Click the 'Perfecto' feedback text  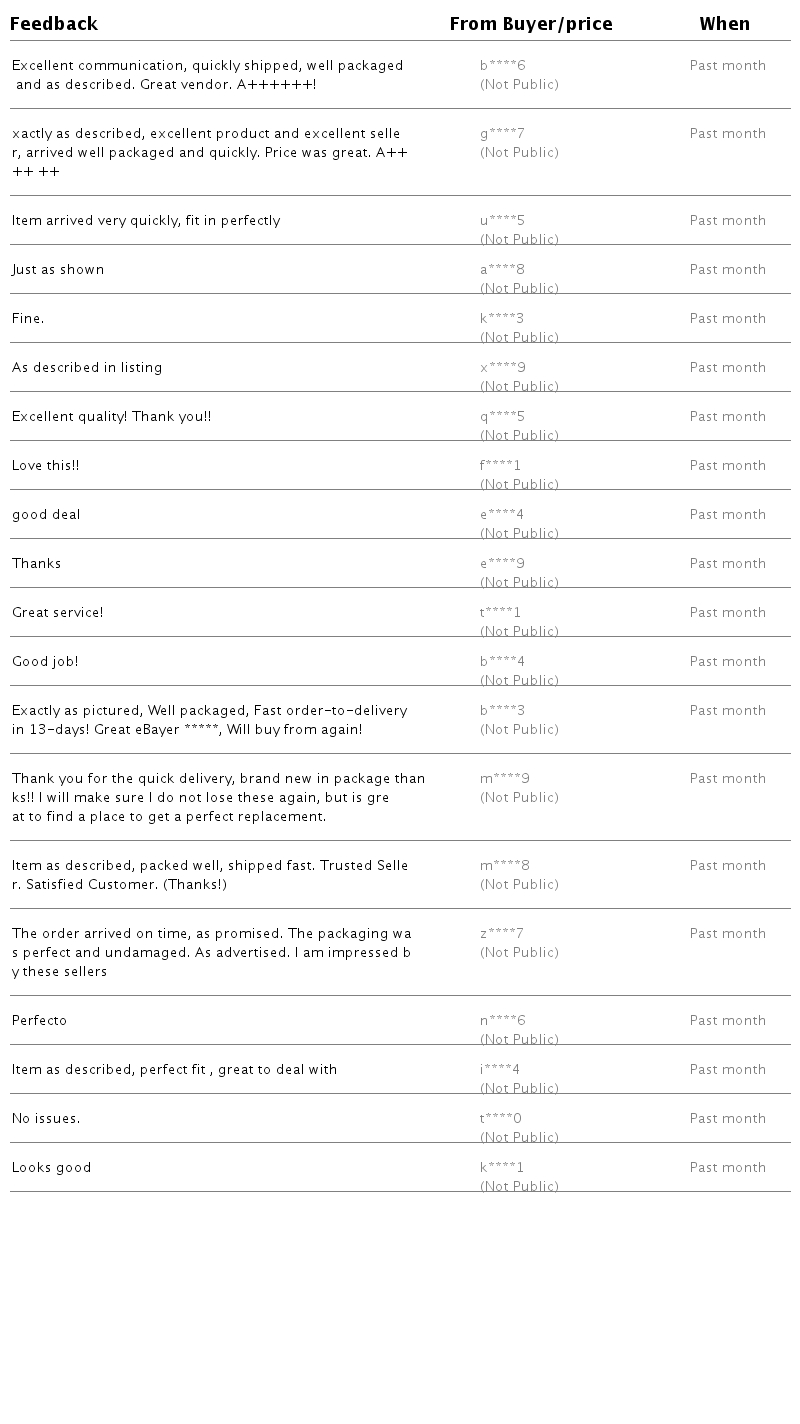click(x=39, y=1021)
